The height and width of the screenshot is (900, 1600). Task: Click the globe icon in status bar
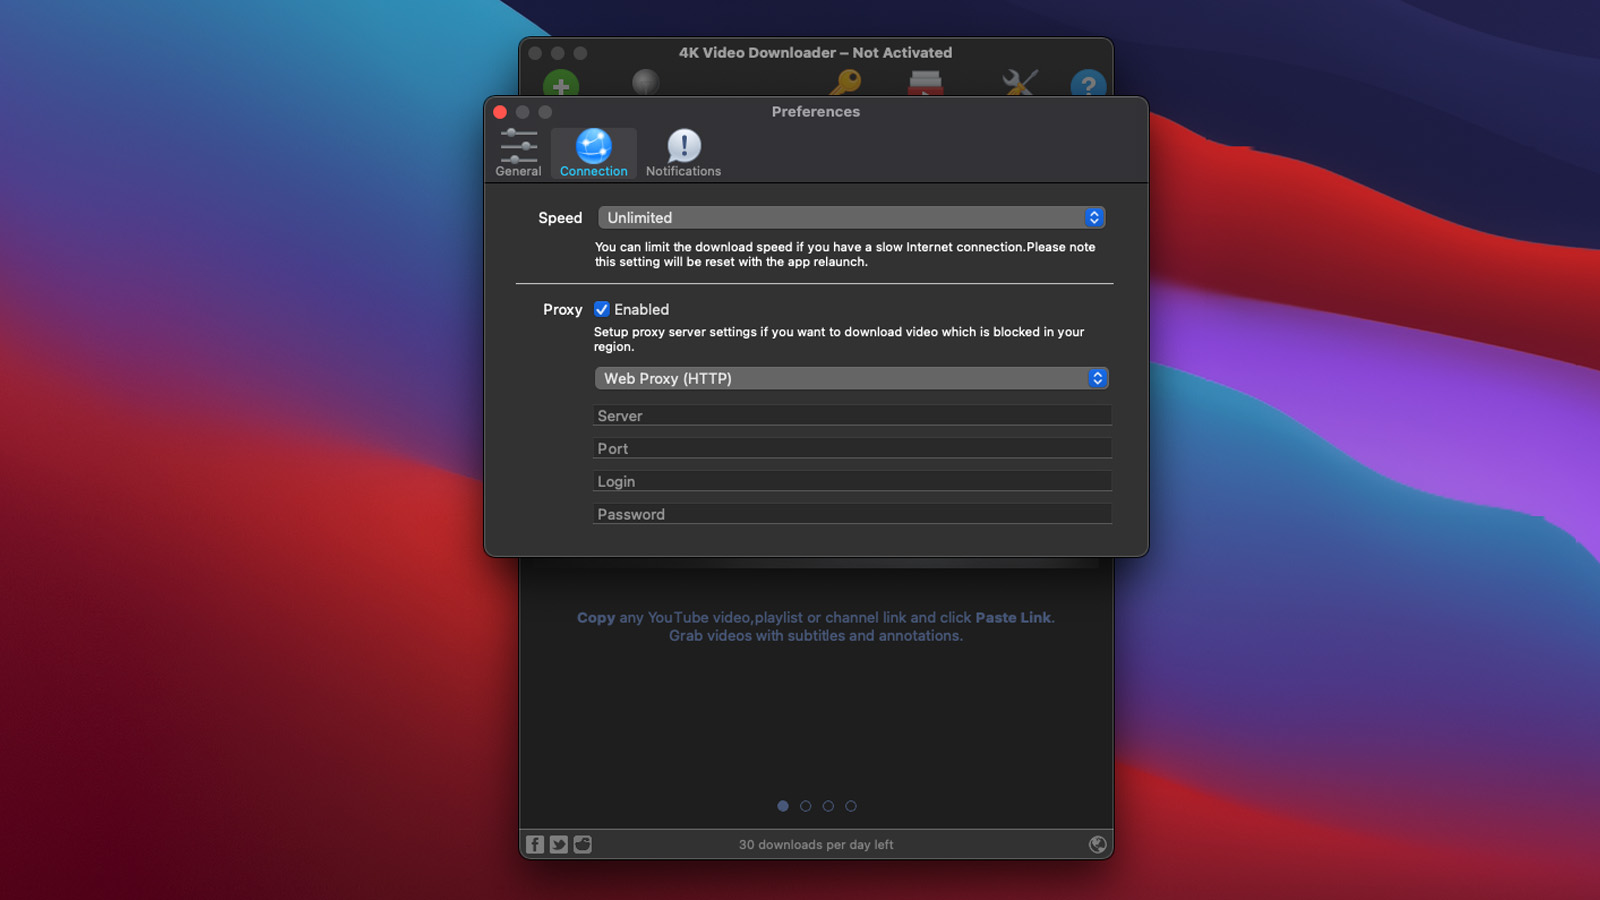point(1098,844)
